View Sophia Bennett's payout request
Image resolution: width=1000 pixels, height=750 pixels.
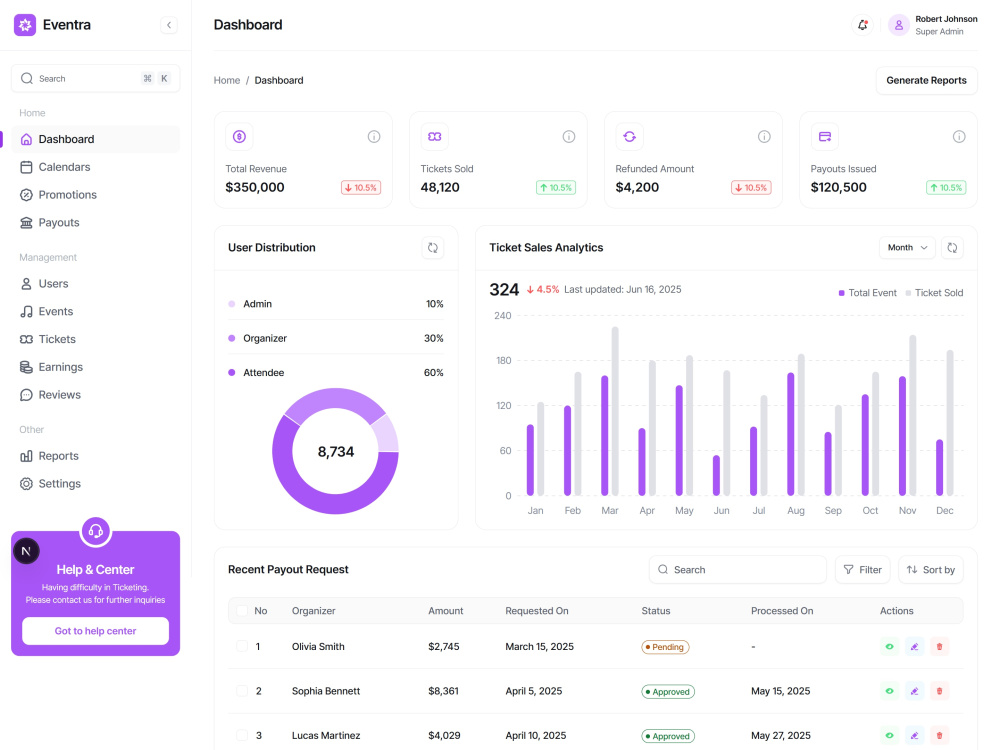tap(890, 691)
